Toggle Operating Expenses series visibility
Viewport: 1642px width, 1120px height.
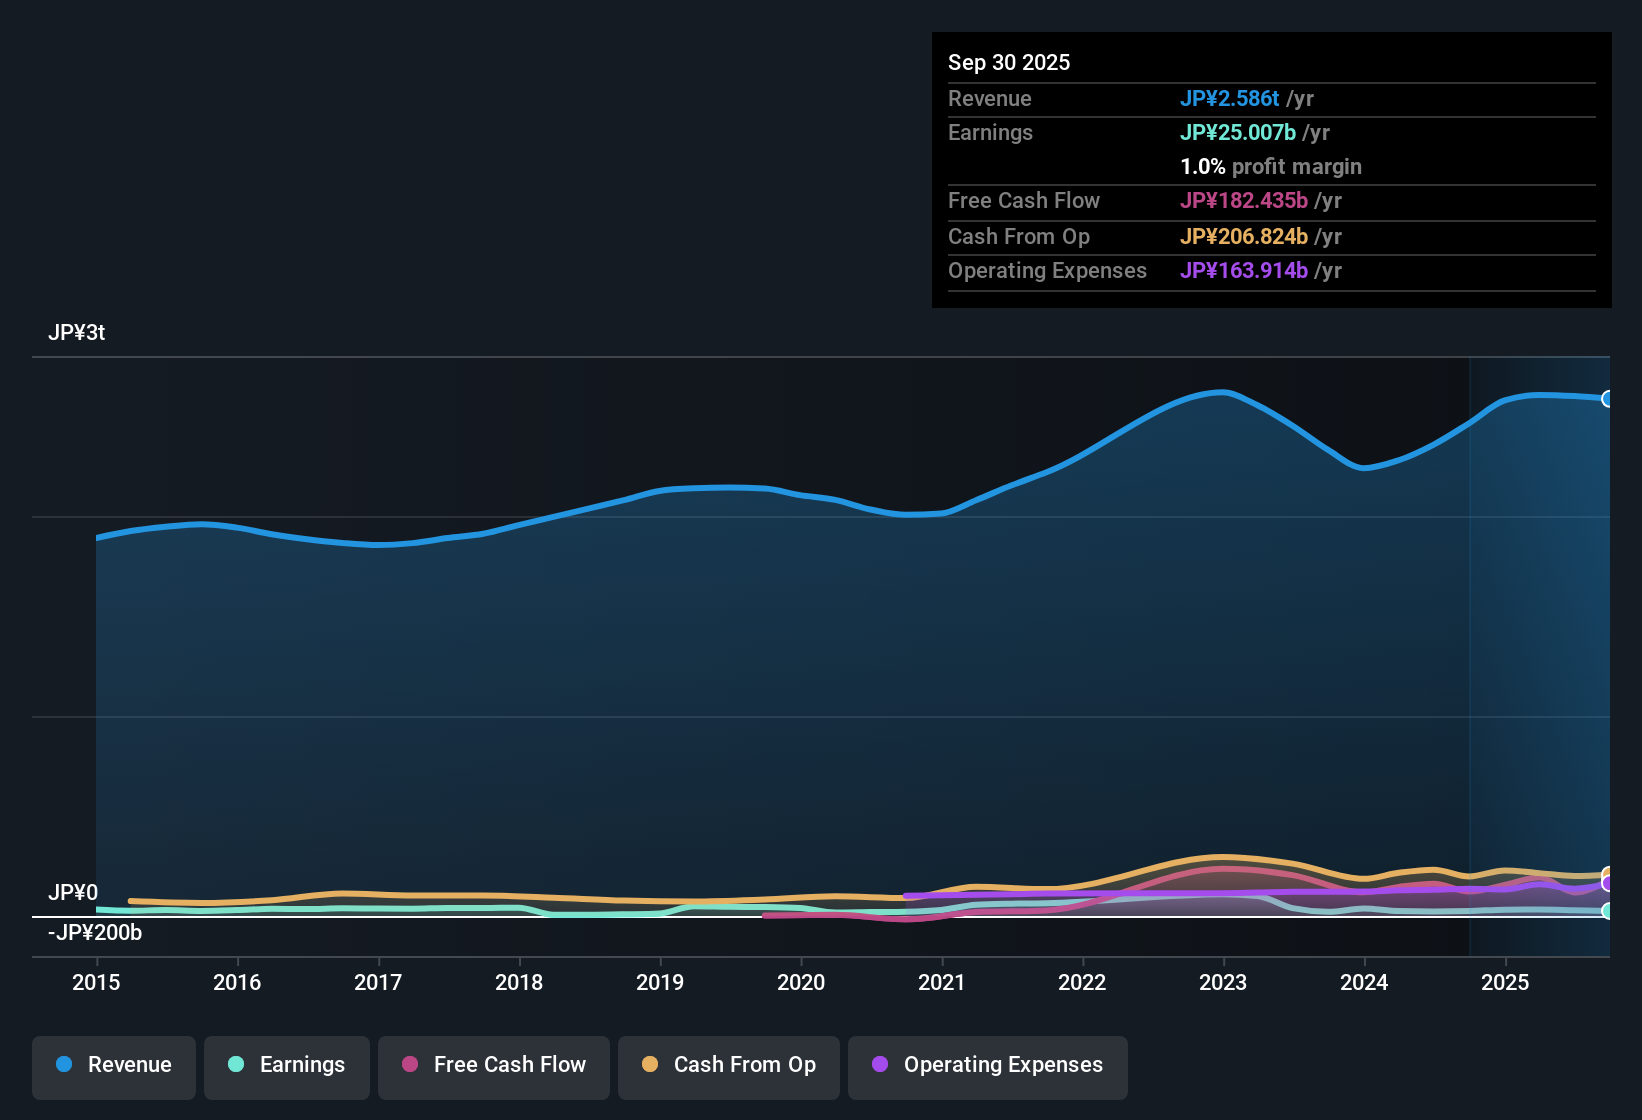coord(987,1065)
